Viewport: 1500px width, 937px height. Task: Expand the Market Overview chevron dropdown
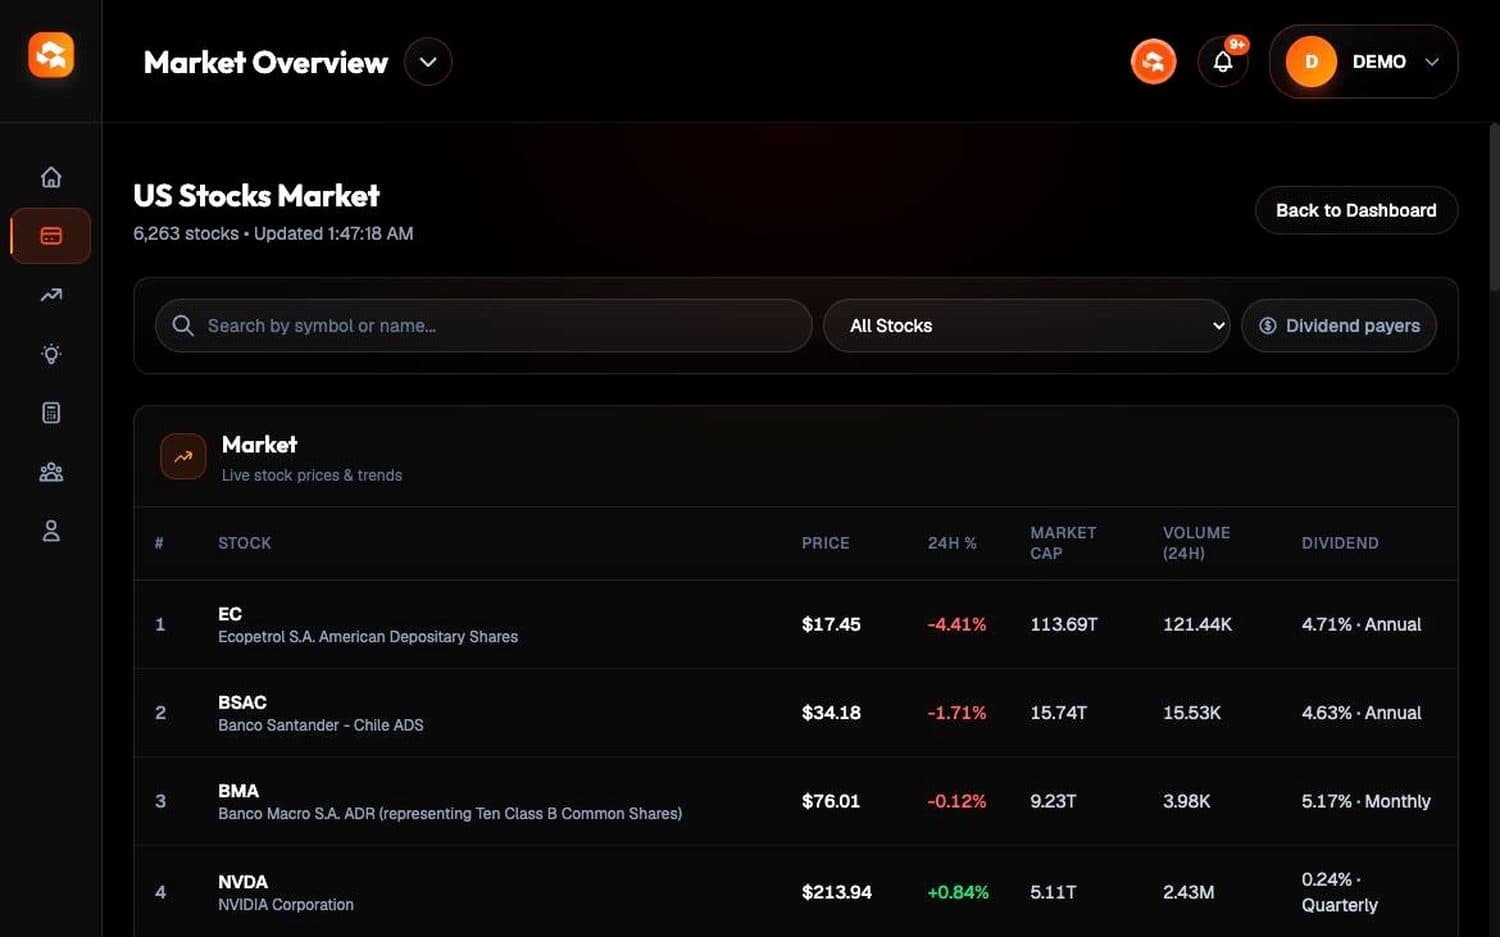point(428,62)
